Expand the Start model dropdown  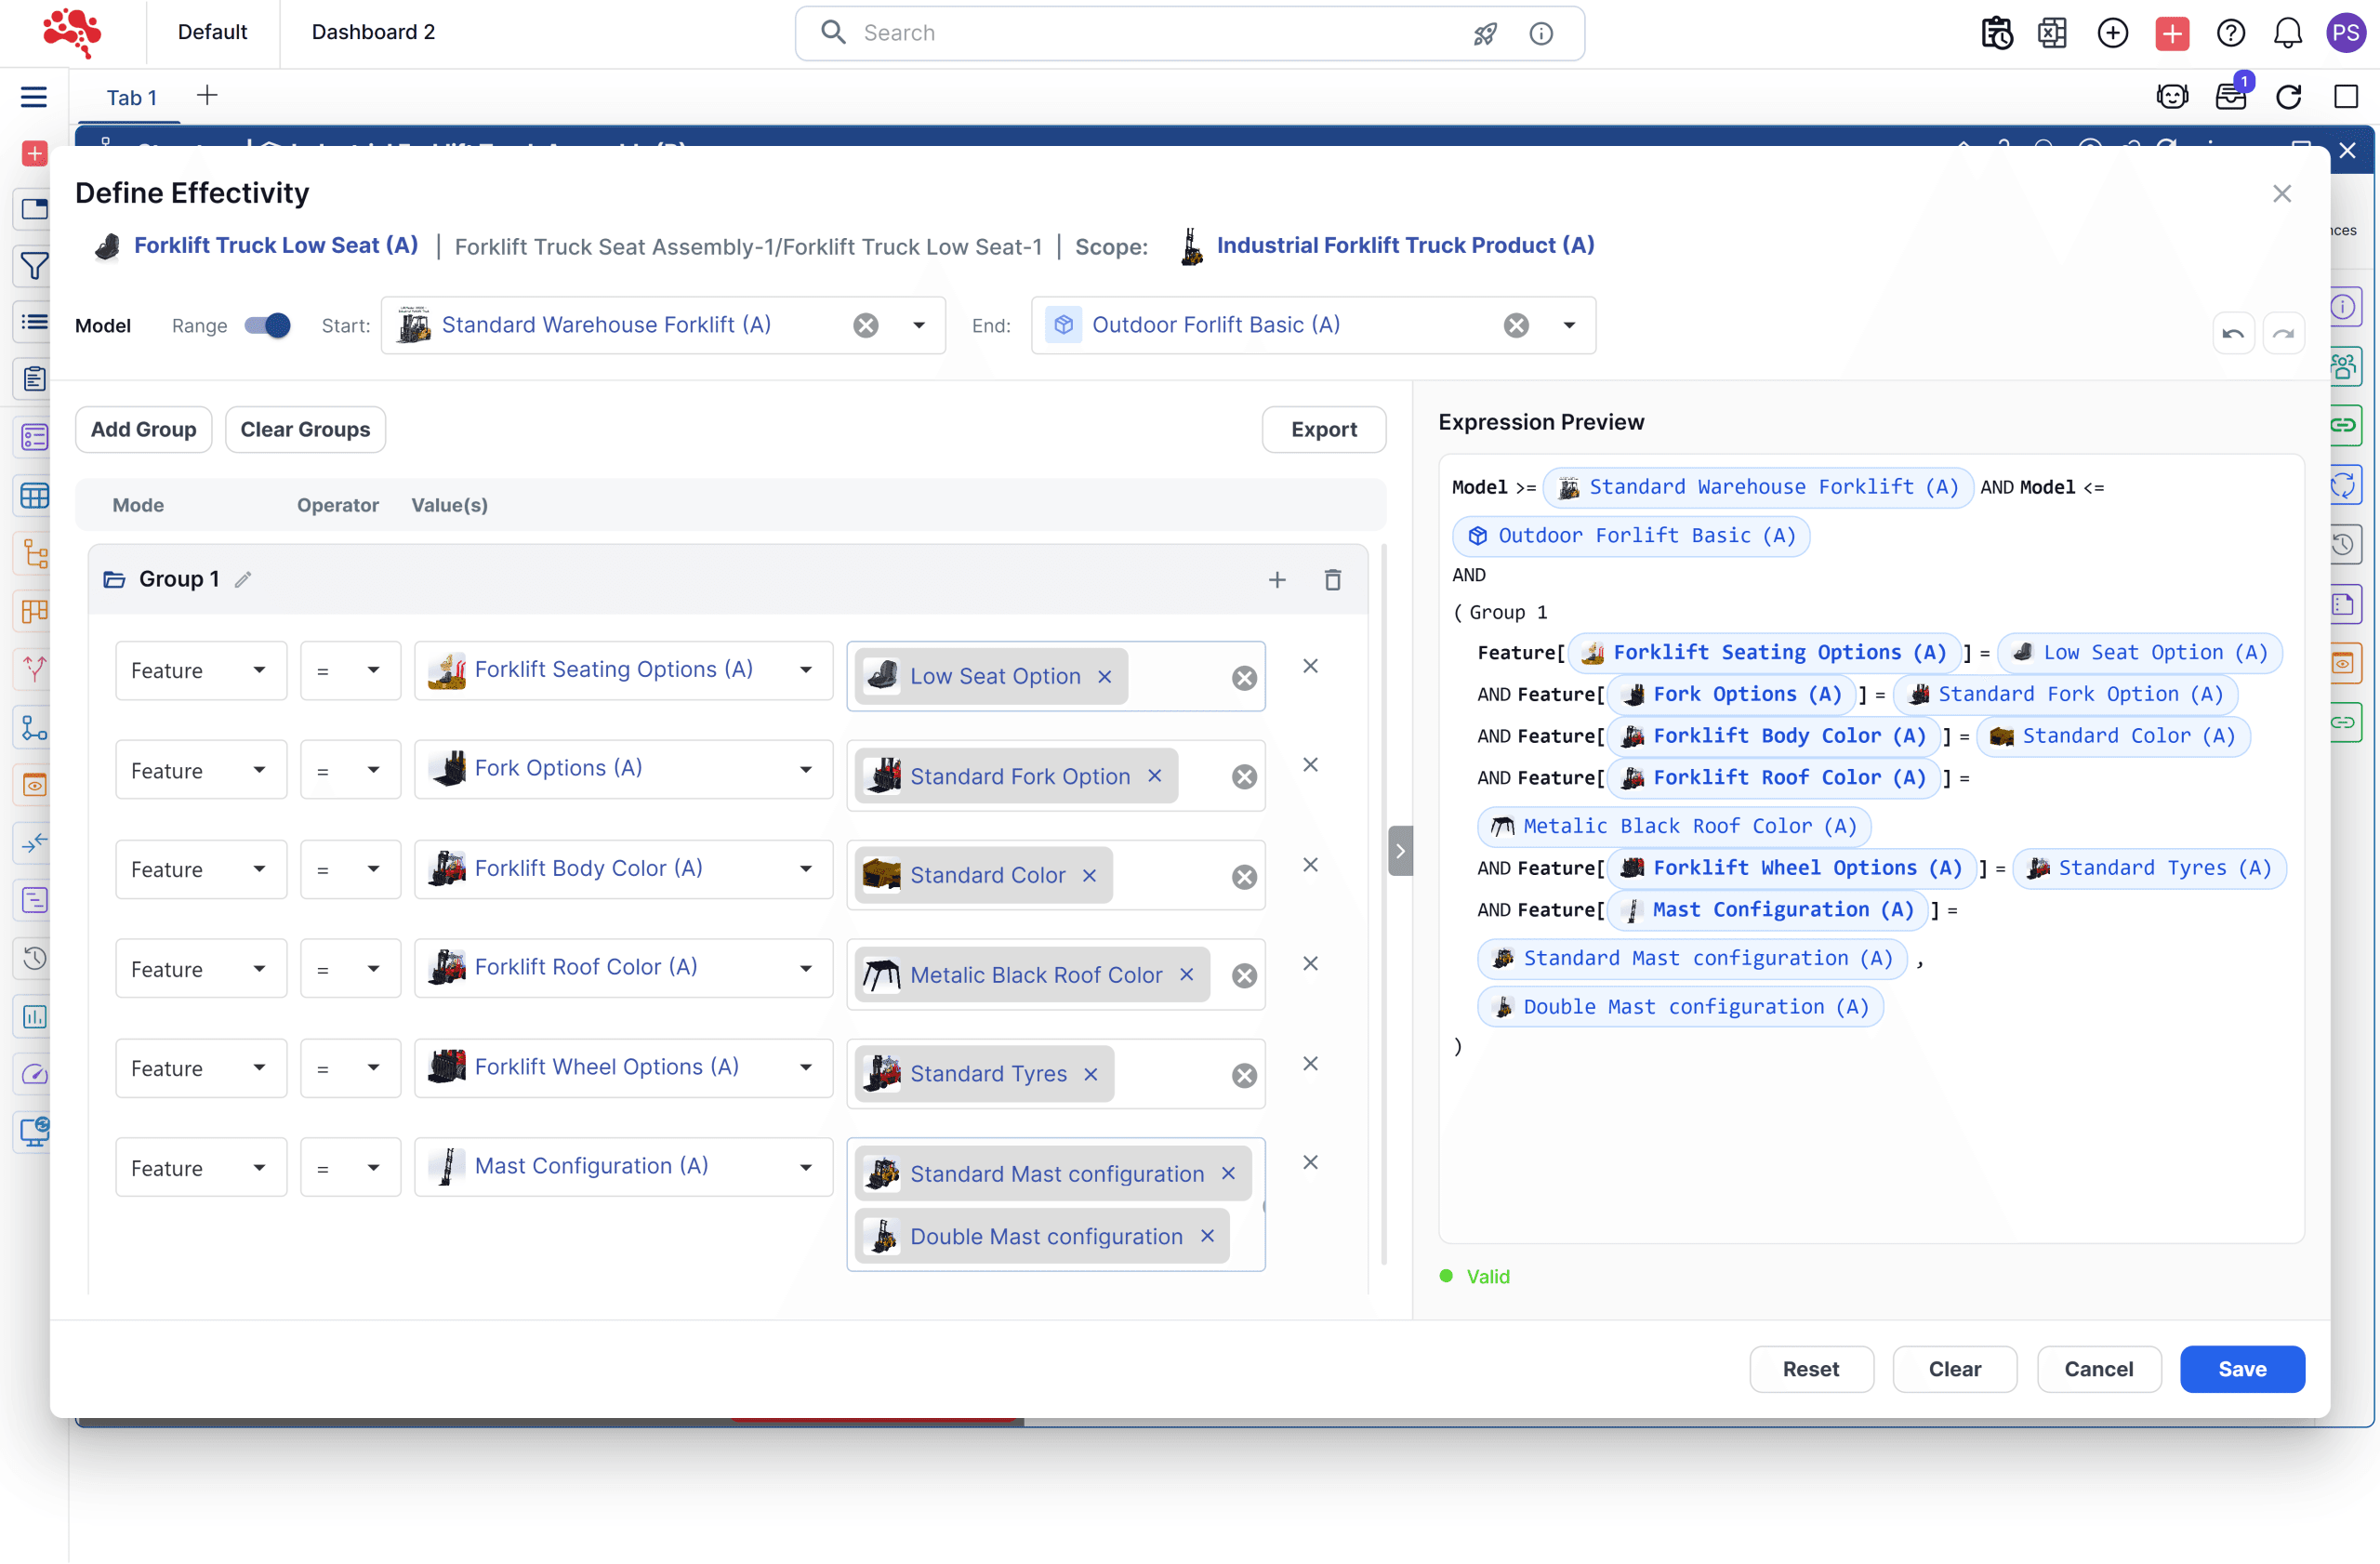(x=918, y=325)
